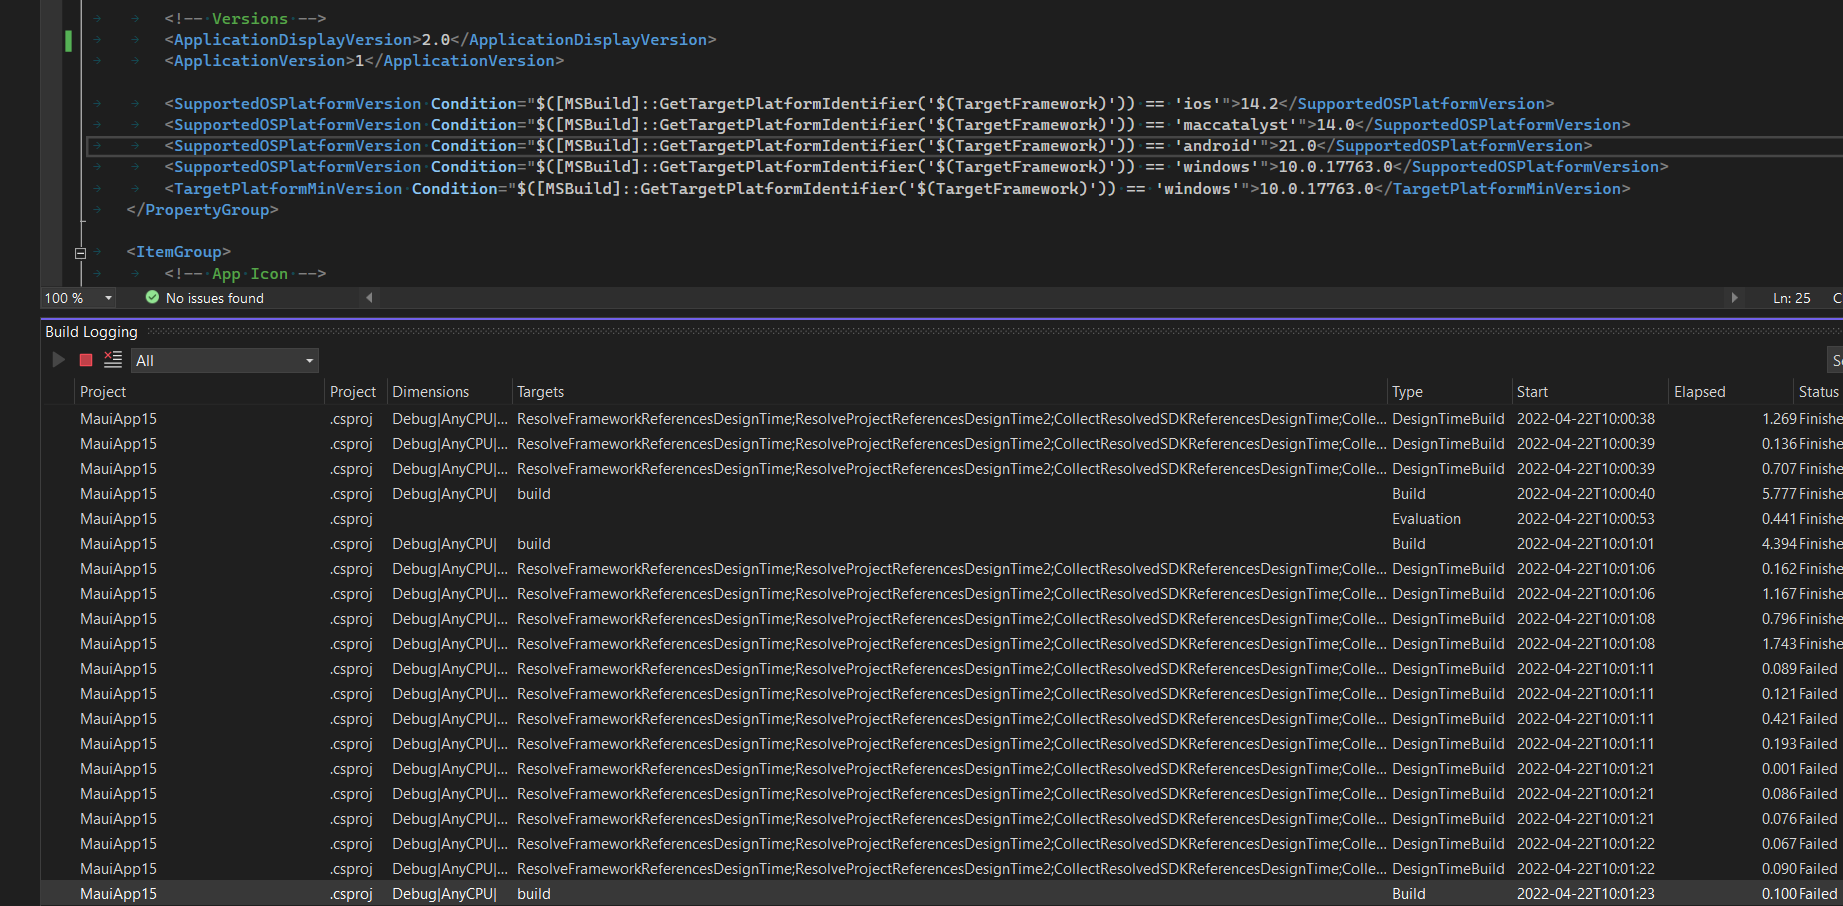The width and height of the screenshot is (1843, 906).
Task: Click the Build Logging panel title
Action: 91,331
